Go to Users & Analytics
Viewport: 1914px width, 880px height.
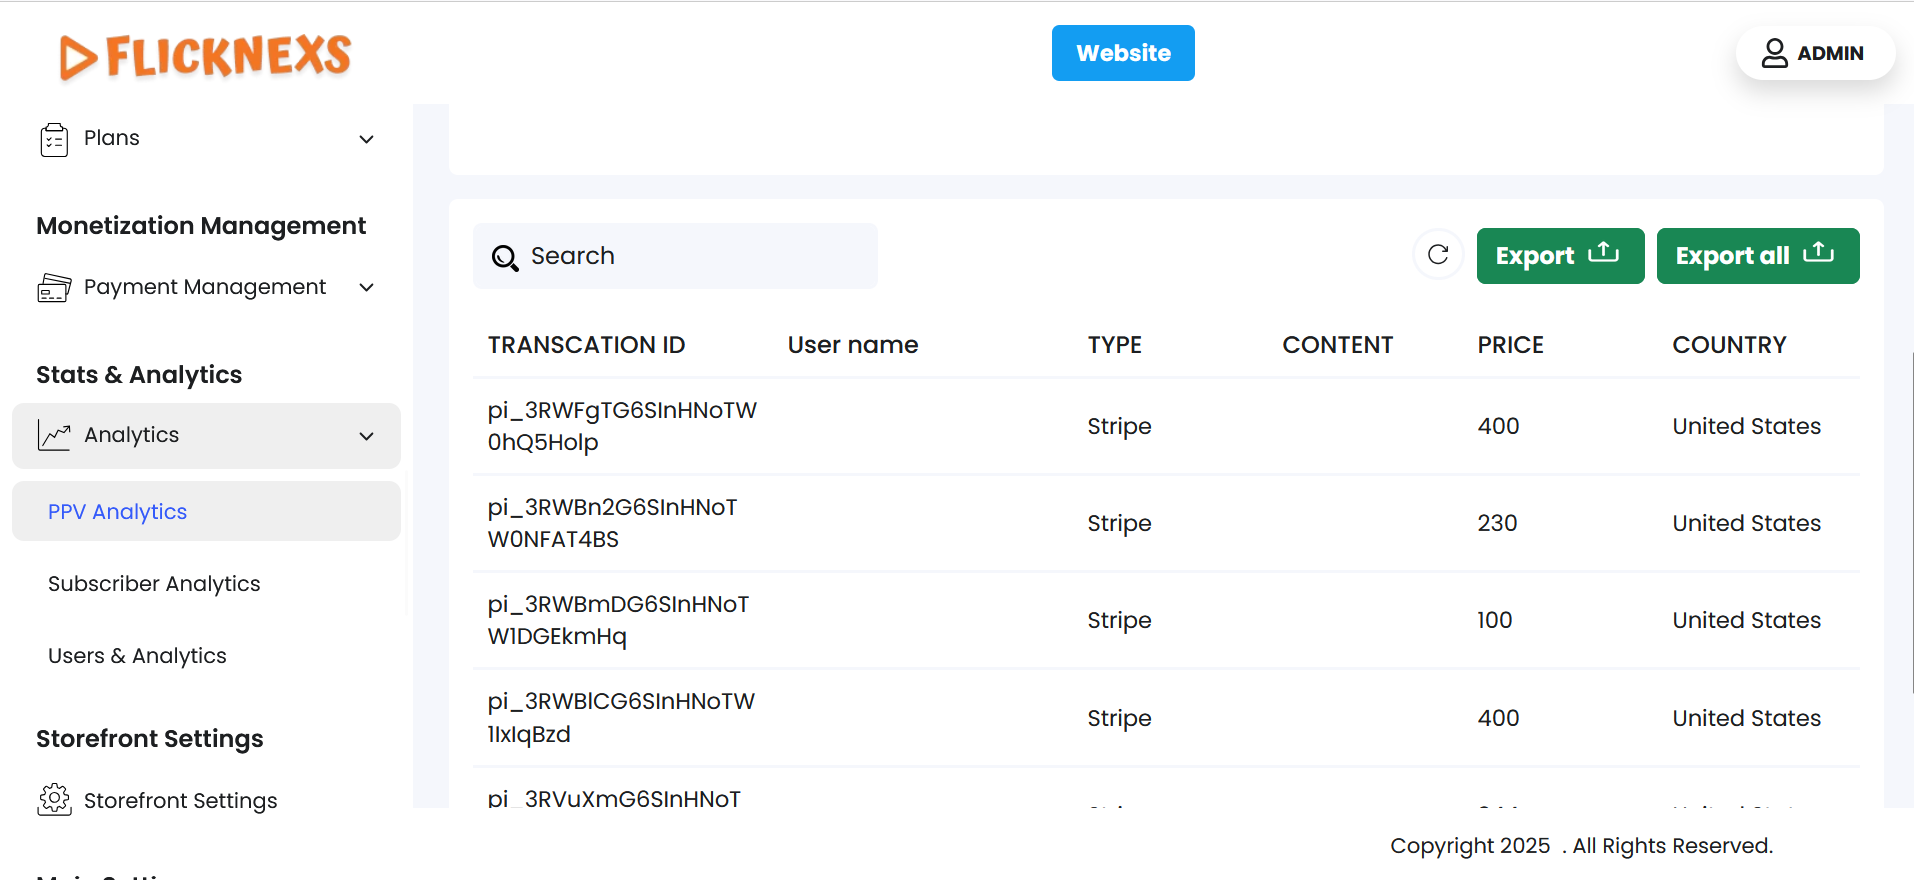(137, 656)
